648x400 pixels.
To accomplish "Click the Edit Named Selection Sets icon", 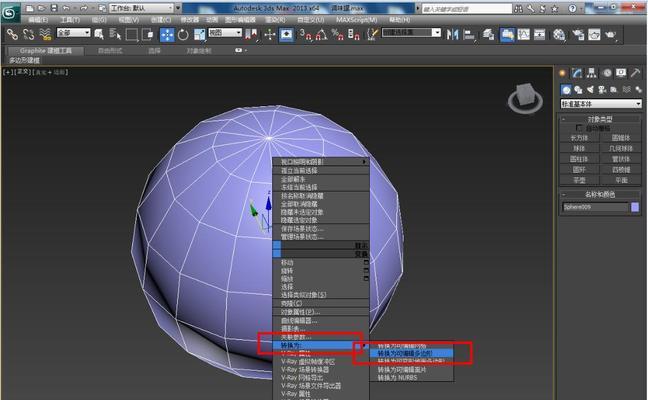I will point(372,34).
